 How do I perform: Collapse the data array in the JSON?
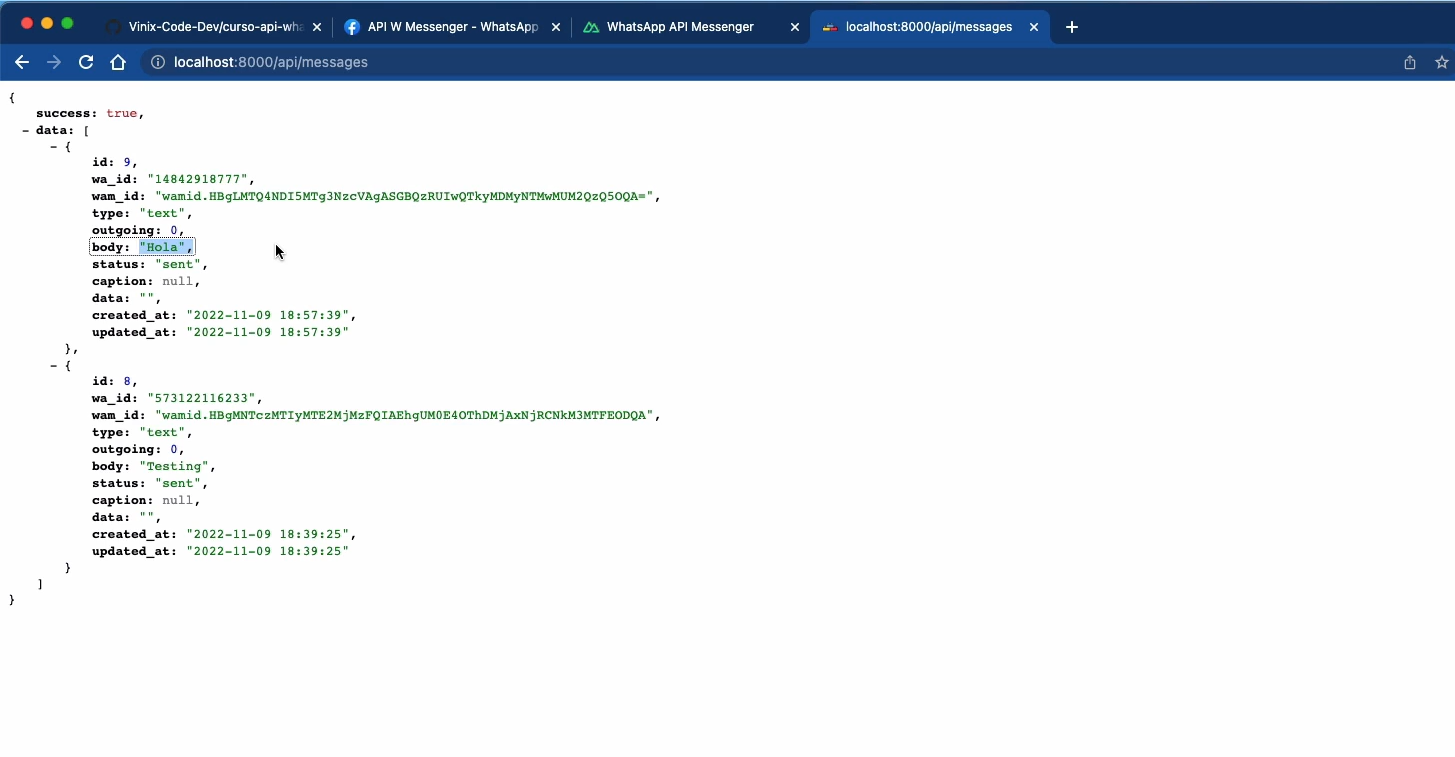tap(26, 130)
